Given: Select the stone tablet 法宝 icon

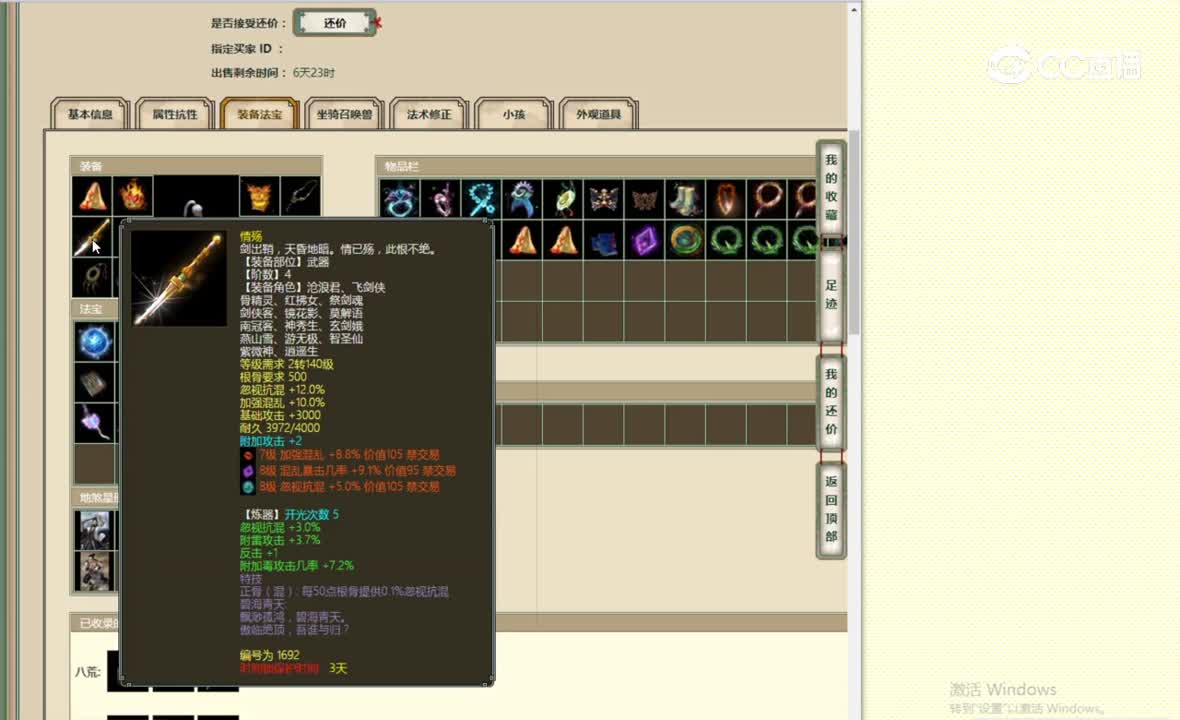Looking at the screenshot, I should point(95,382).
